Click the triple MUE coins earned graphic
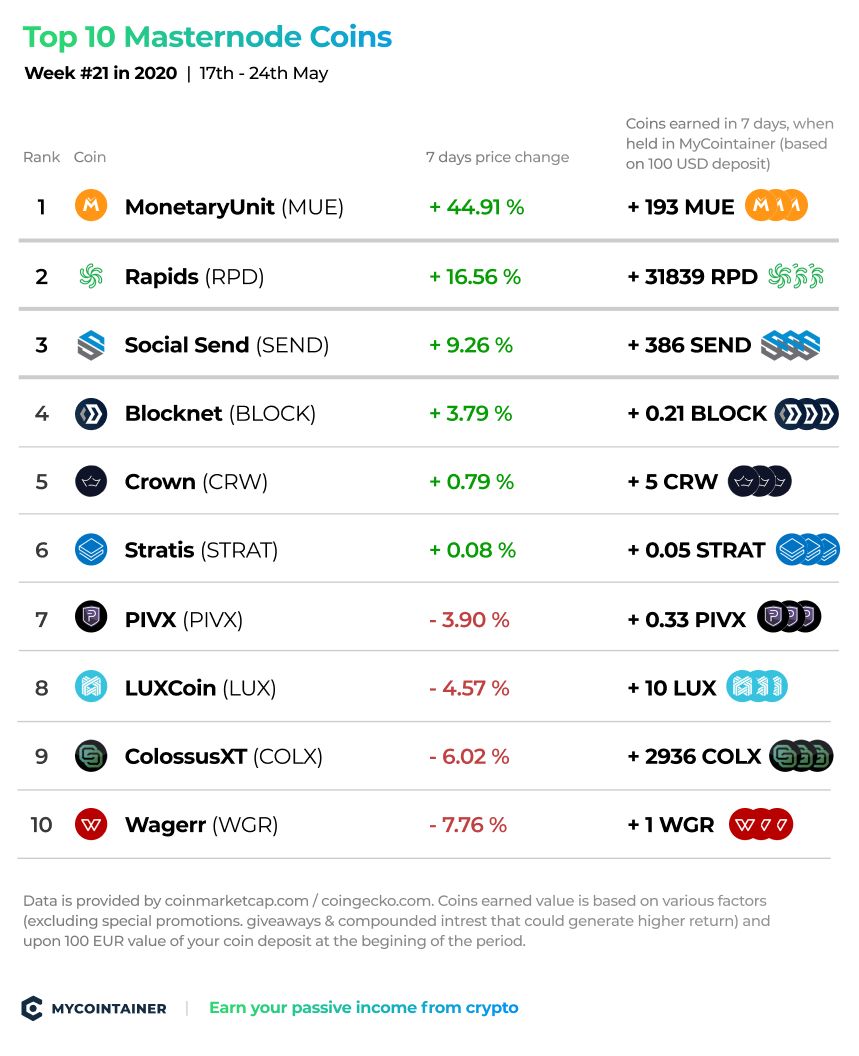859x1056 pixels. [x=776, y=205]
